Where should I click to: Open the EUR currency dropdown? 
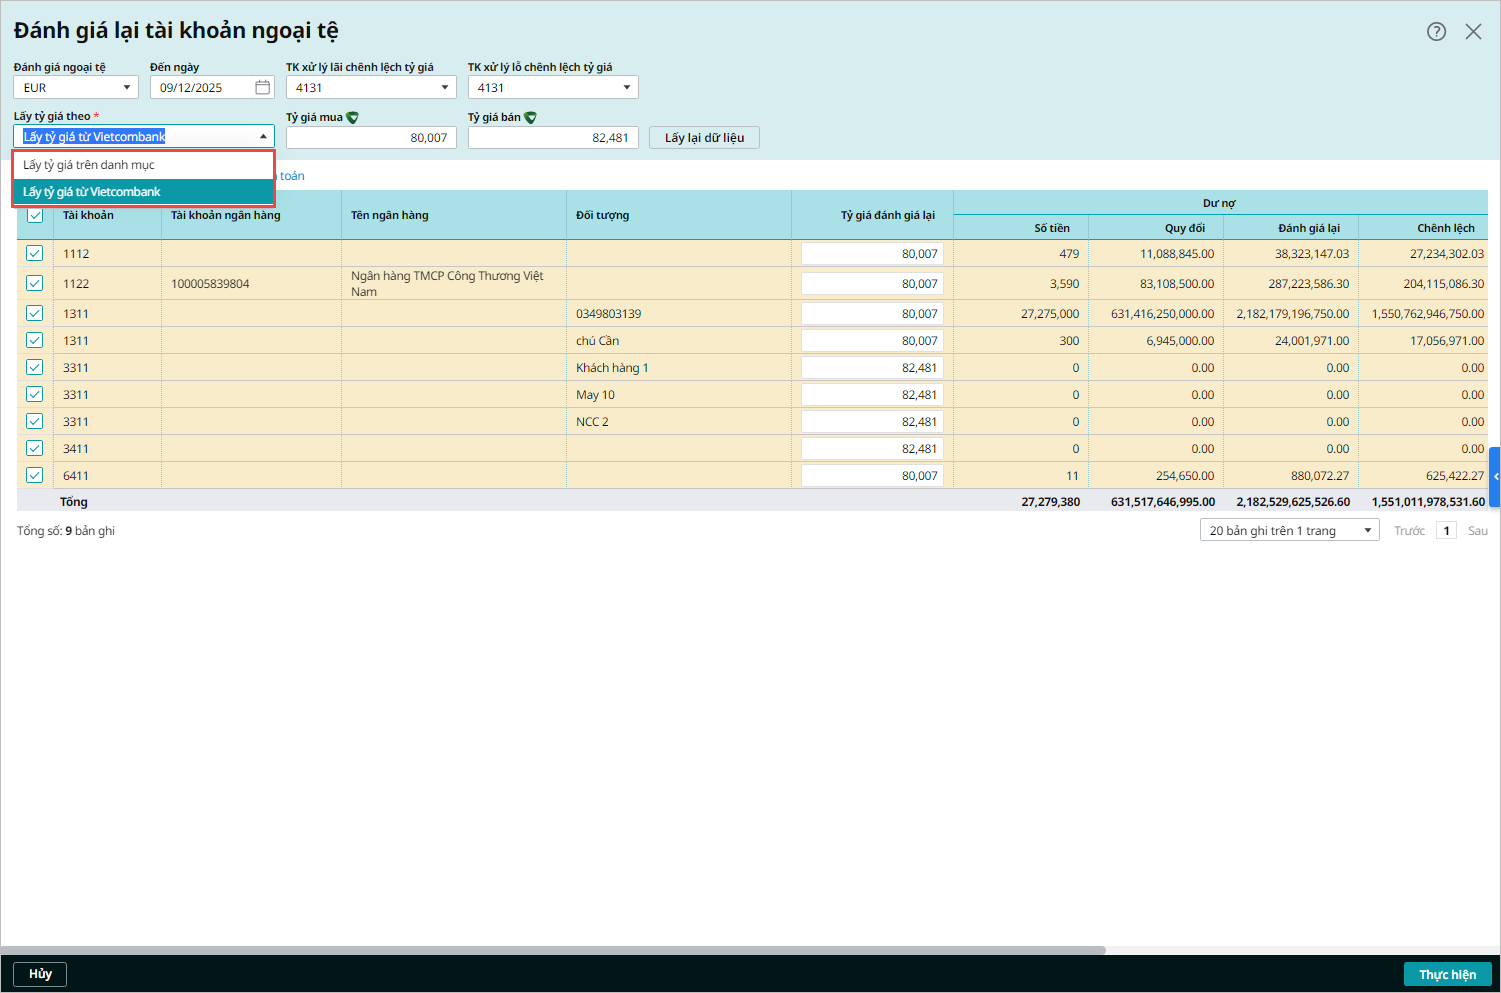tap(76, 88)
